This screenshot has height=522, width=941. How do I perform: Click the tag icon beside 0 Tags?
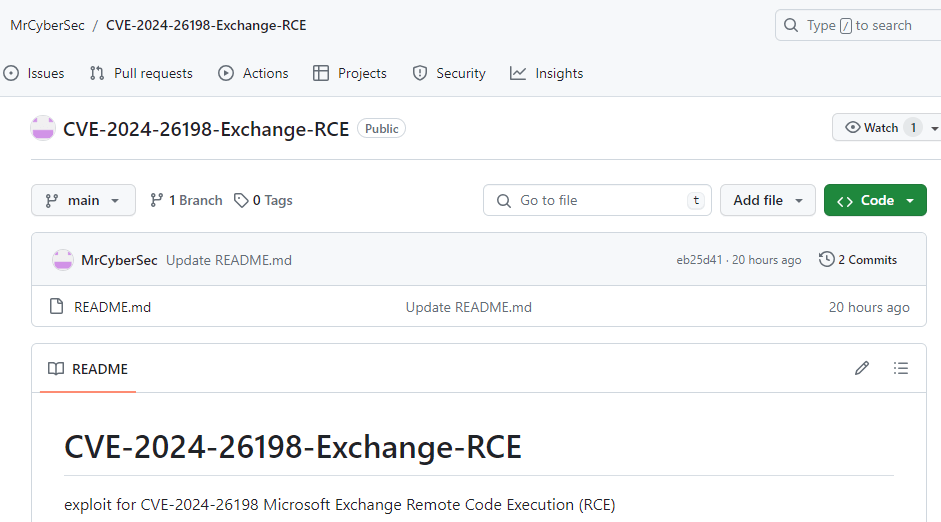pos(241,200)
